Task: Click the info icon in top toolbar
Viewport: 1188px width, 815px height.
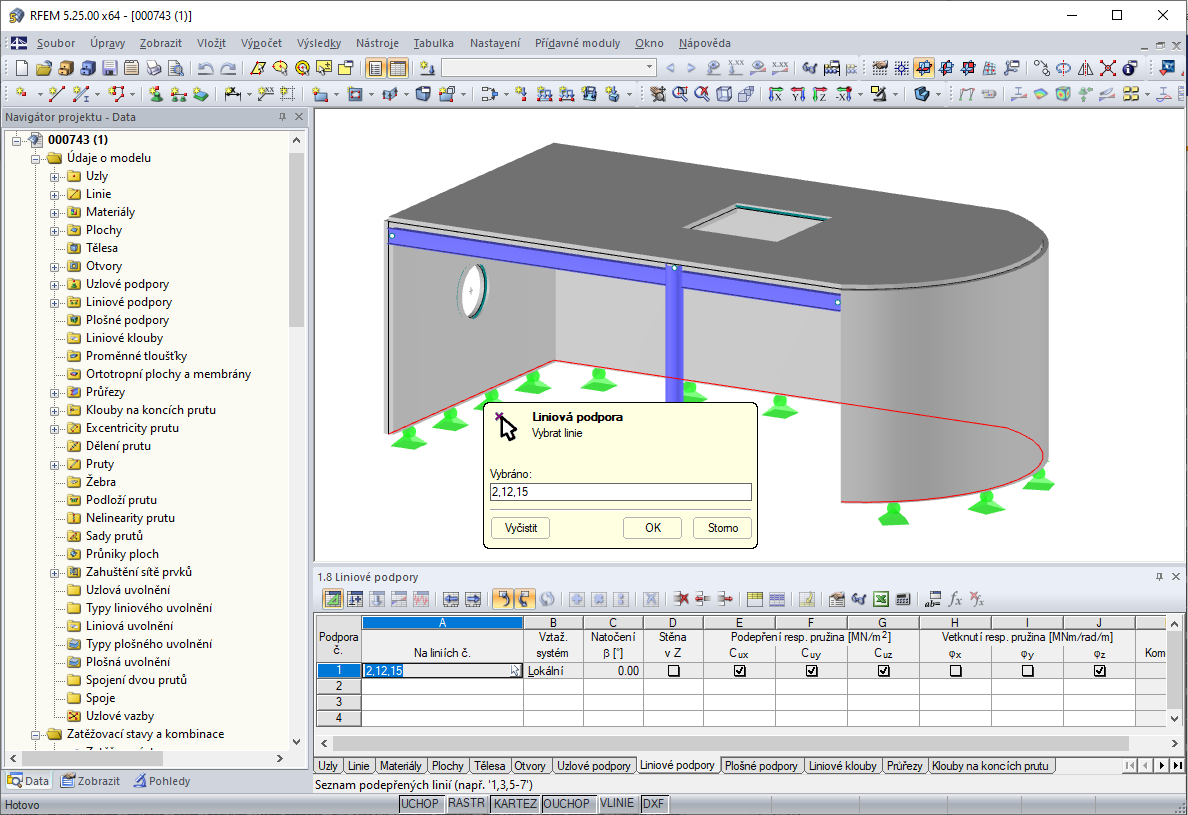Action: click(1130, 68)
